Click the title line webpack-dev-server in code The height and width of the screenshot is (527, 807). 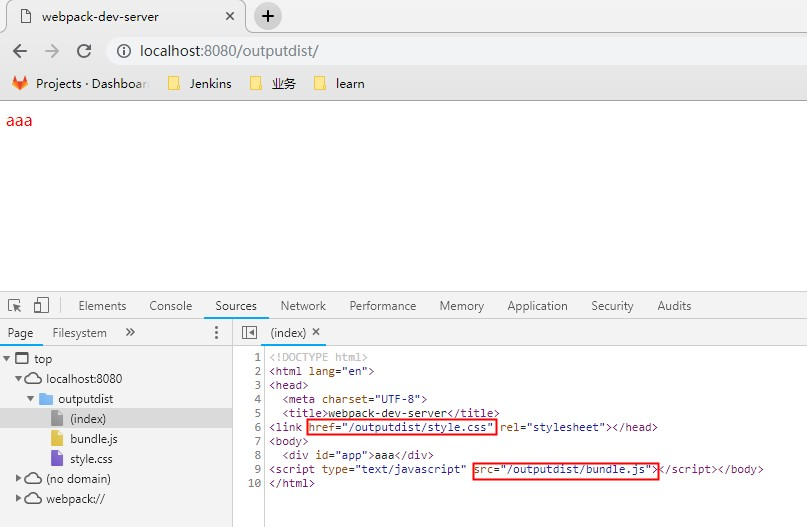coord(391,413)
